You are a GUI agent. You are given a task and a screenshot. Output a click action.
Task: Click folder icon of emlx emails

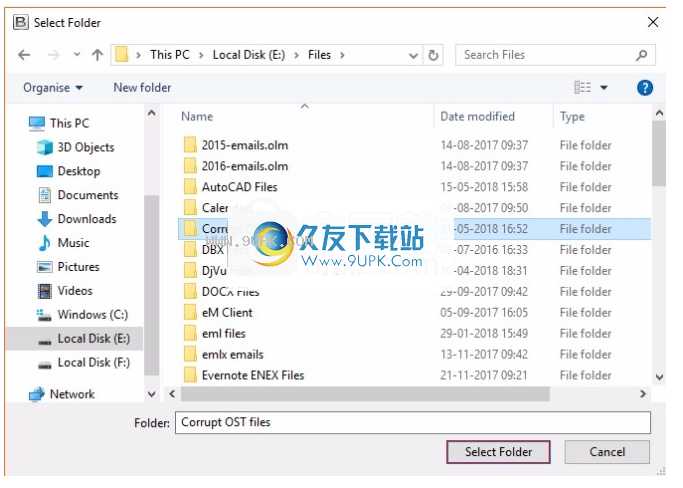[x=190, y=354]
